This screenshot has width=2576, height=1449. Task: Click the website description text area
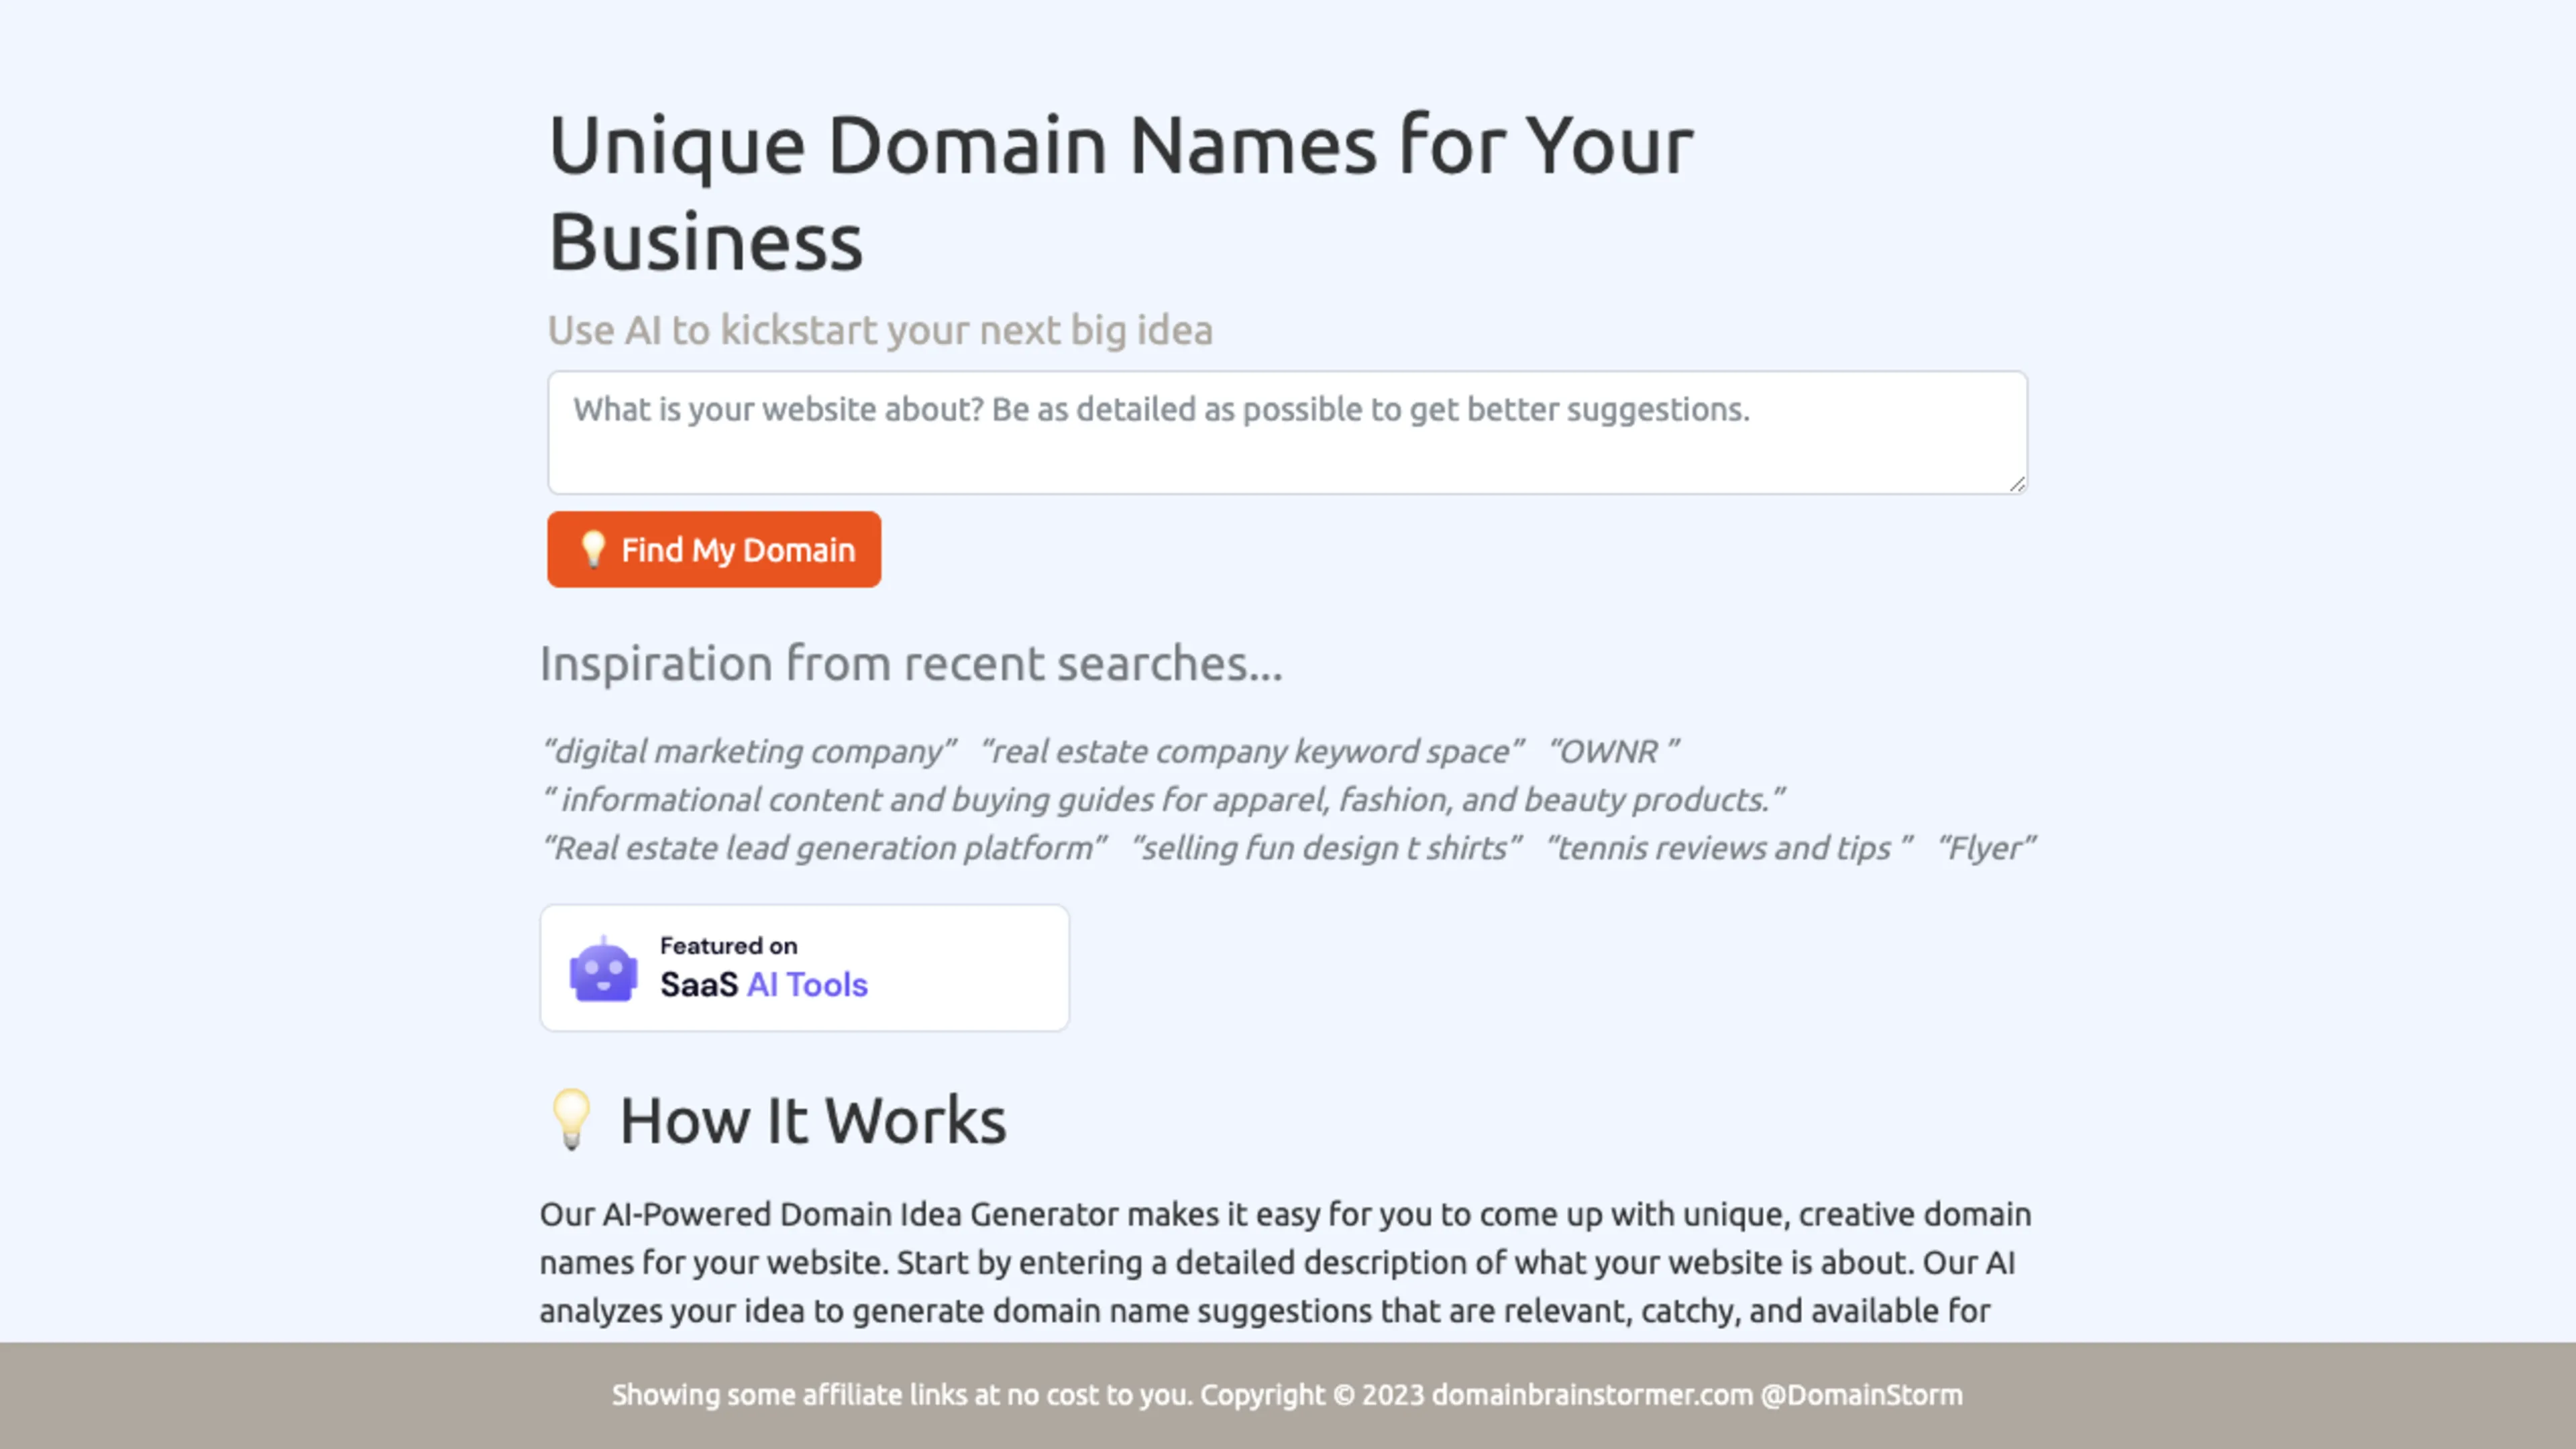click(x=1287, y=432)
